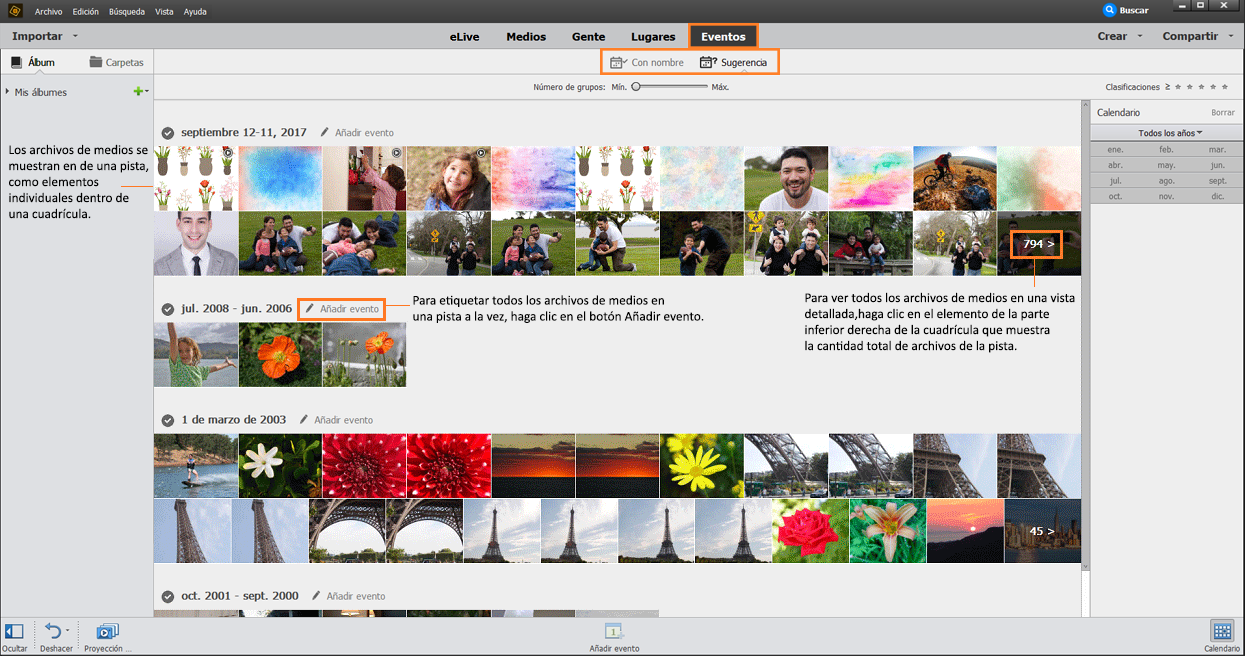The height and width of the screenshot is (656, 1245).
Task: Switch to the Gente tab
Action: (588, 37)
